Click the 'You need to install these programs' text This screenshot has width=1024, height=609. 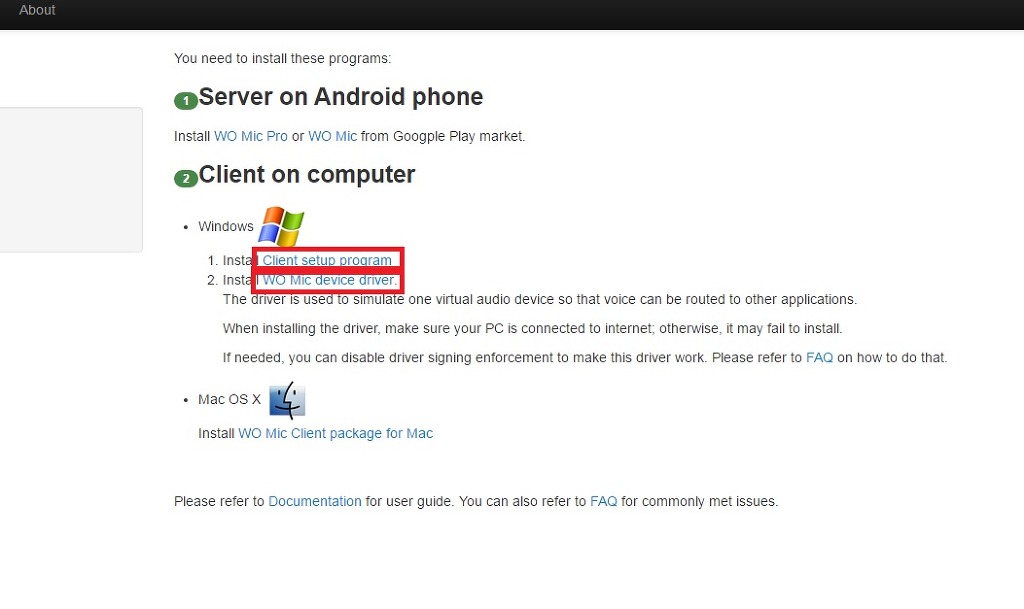pyautogui.click(x=282, y=58)
